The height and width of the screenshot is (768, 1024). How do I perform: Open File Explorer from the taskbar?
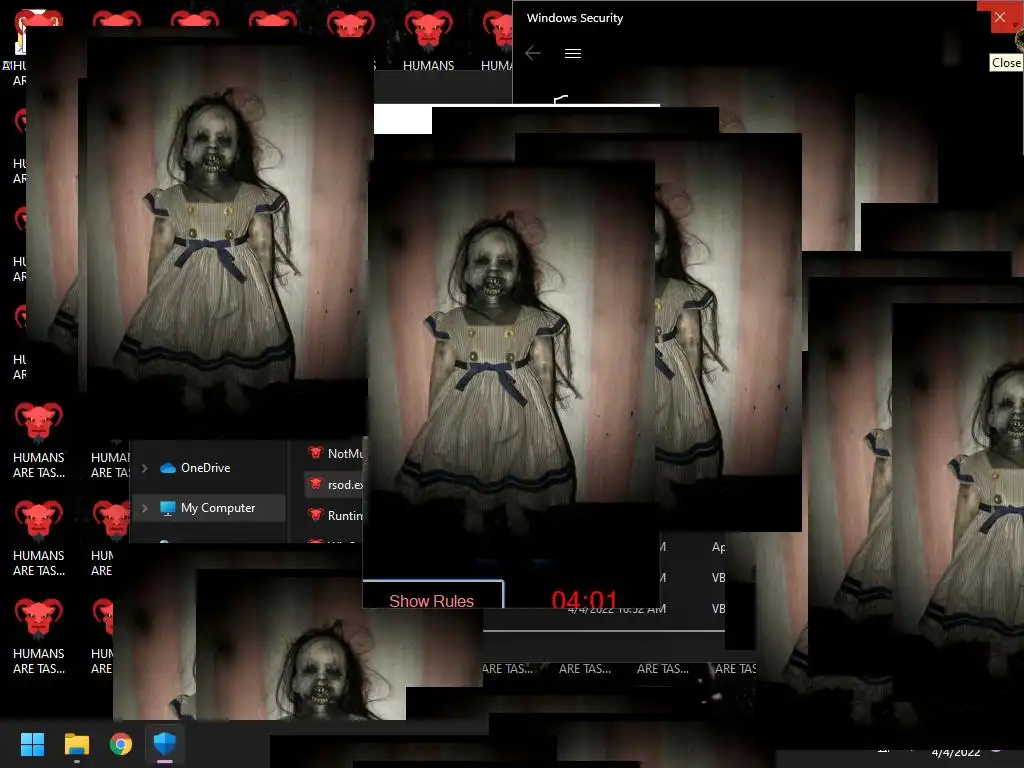tap(76, 744)
